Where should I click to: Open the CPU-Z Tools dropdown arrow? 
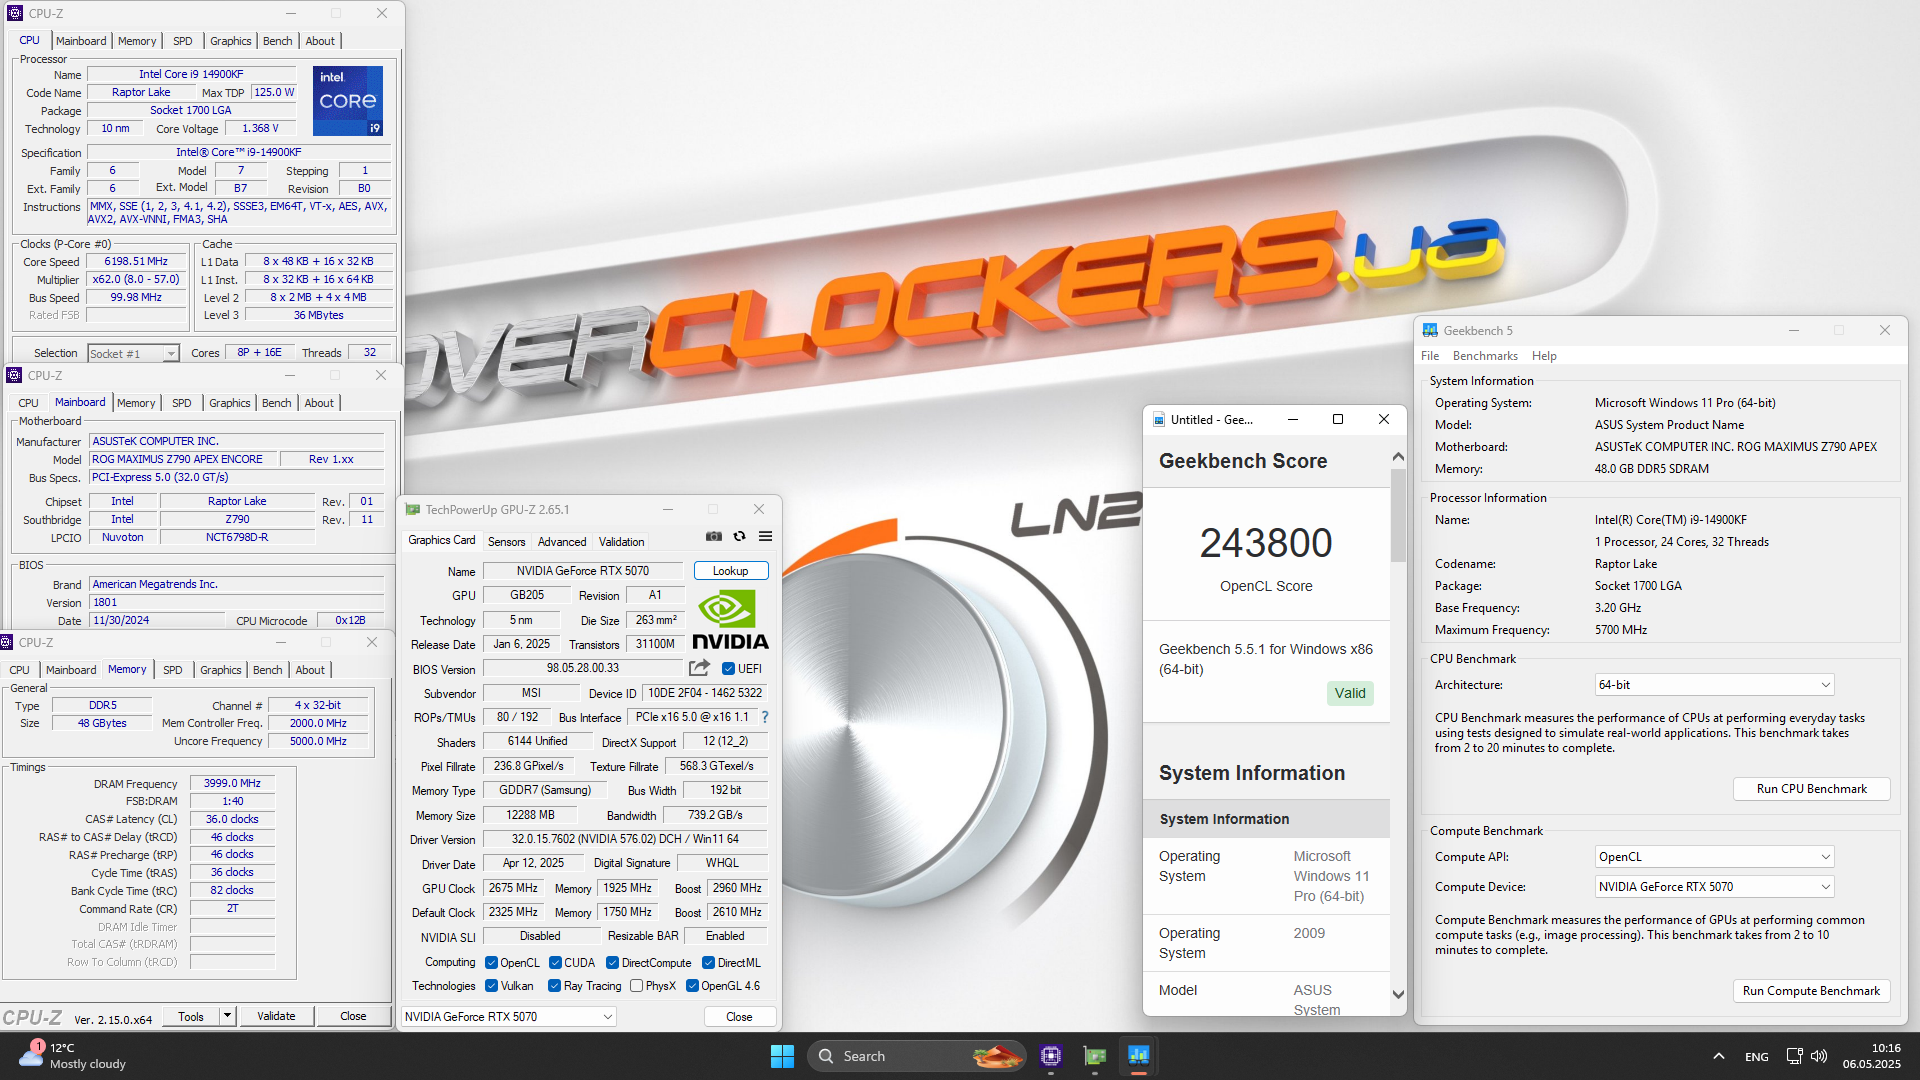228,1016
